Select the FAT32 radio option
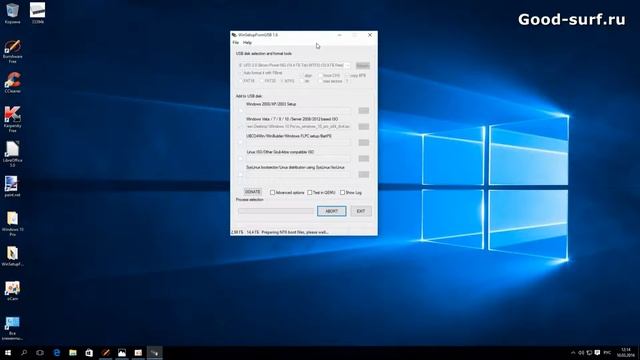Image resolution: width=640 pixels, height=360 pixels. pos(262,81)
